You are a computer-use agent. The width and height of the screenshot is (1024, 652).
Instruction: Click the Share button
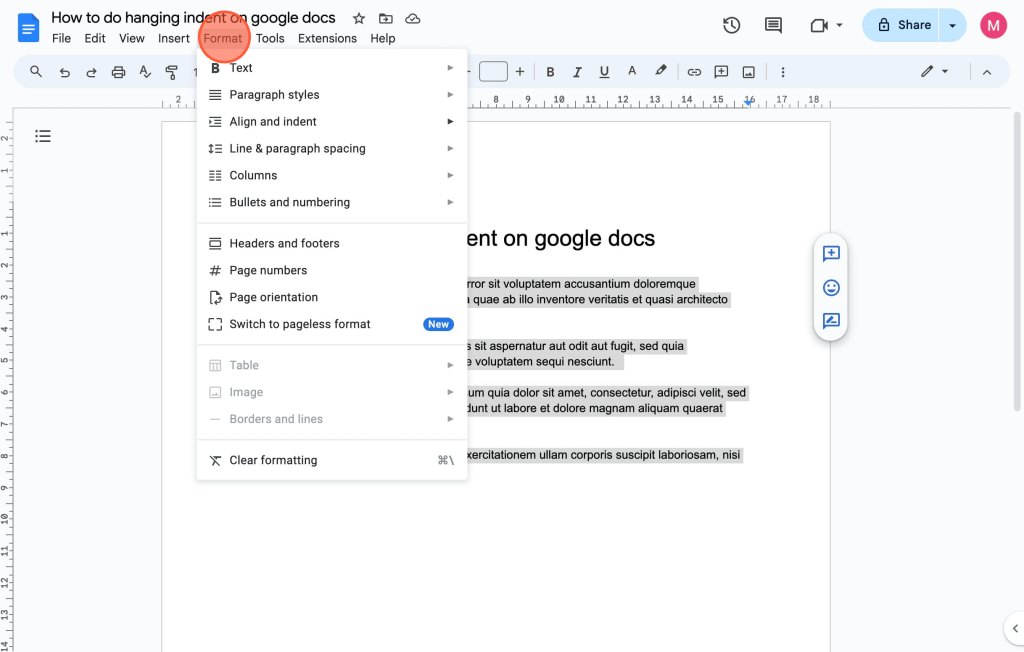(903, 25)
